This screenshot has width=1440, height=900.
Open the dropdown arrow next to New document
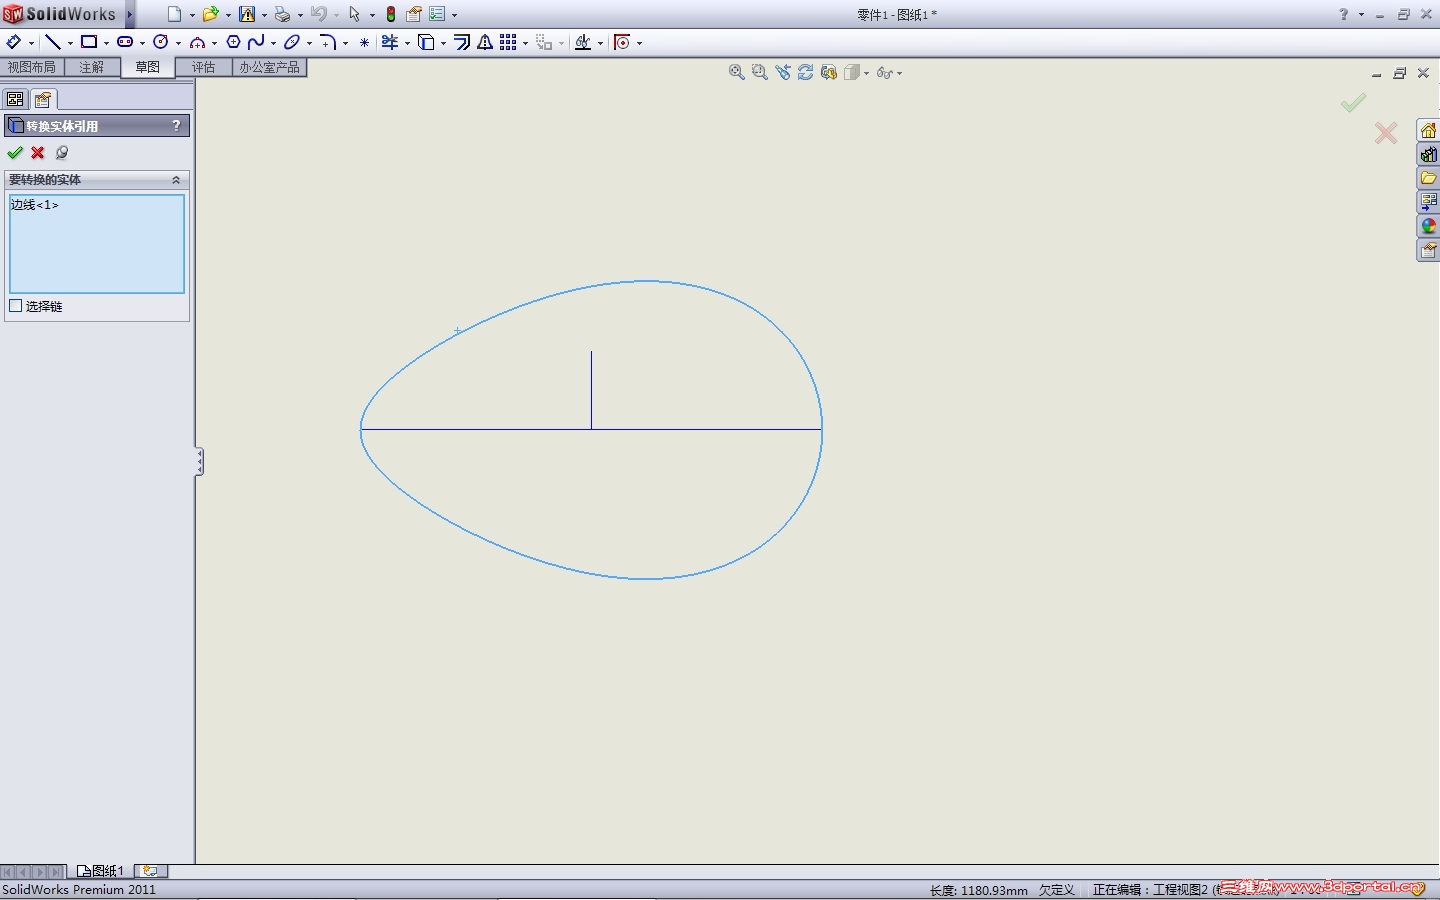click(192, 15)
